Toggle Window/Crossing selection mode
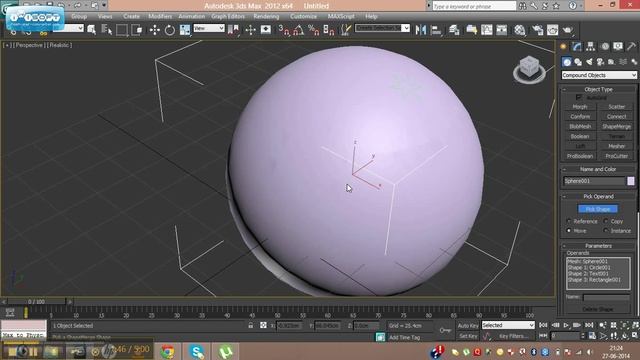Screen dimensions: 640x360 [137, 30]
